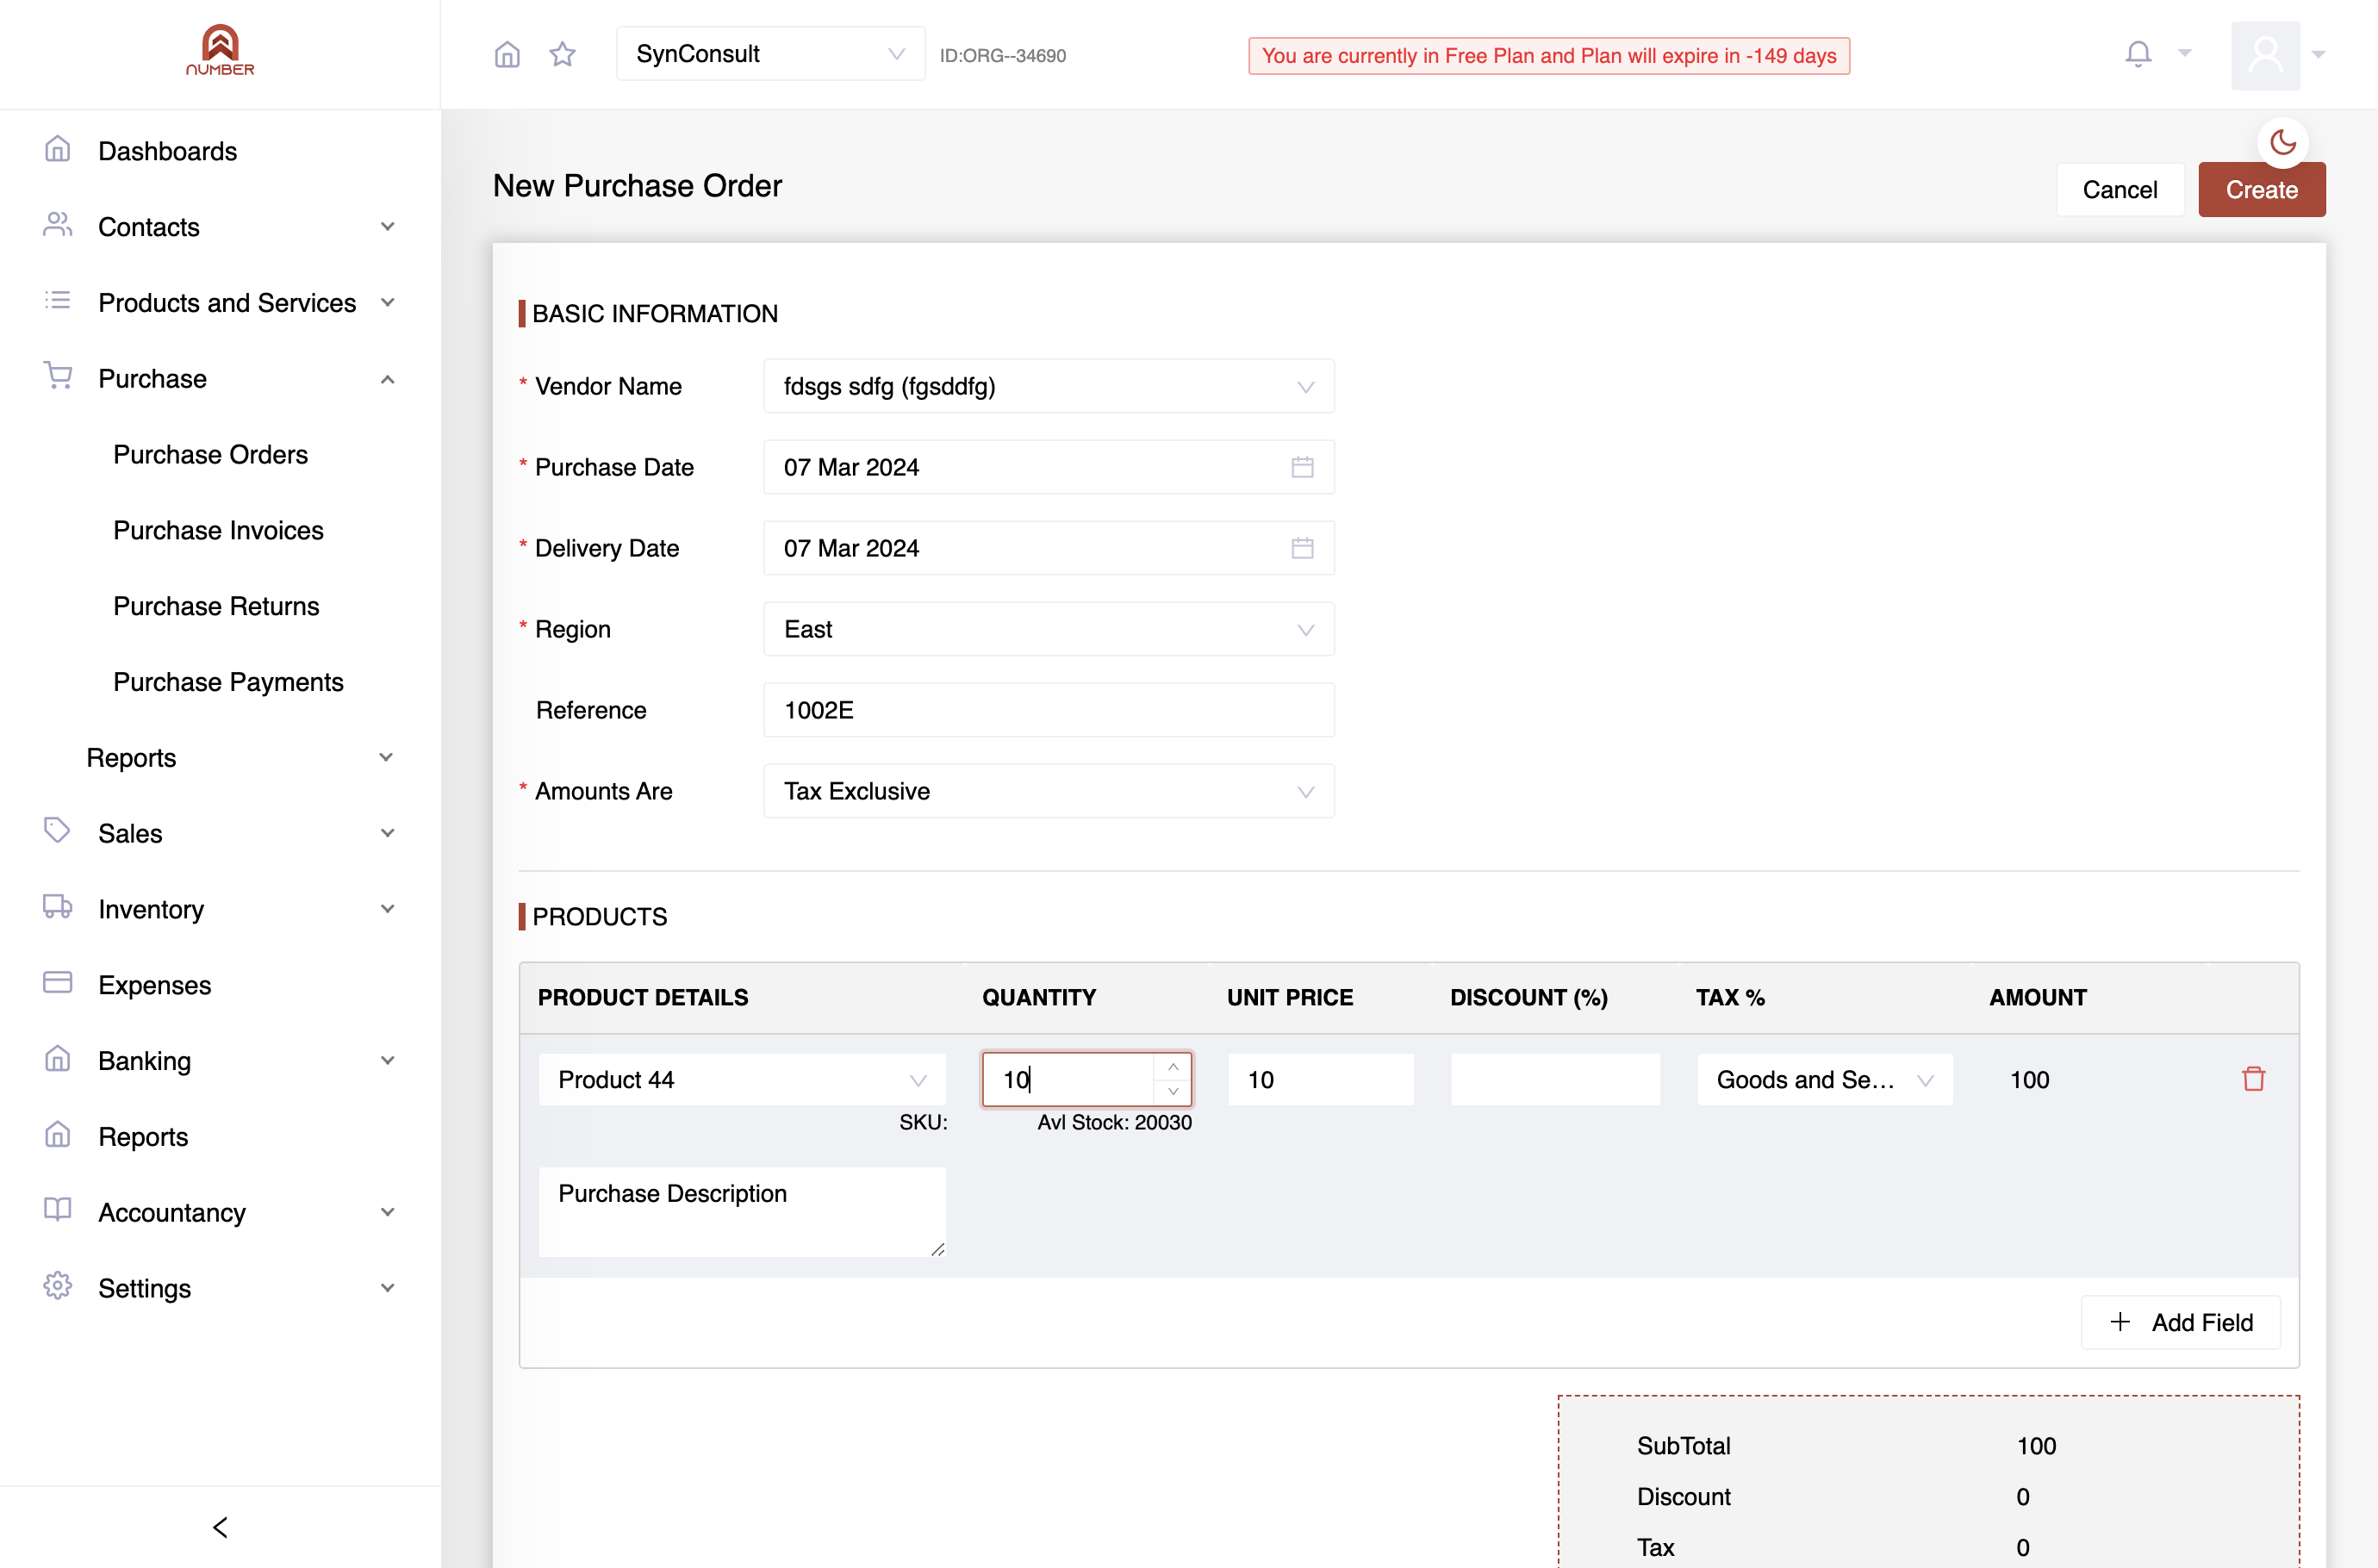Click the home icon in top bar
Viewport: 2378px width, 1568px height.
(x=507, y=54)
